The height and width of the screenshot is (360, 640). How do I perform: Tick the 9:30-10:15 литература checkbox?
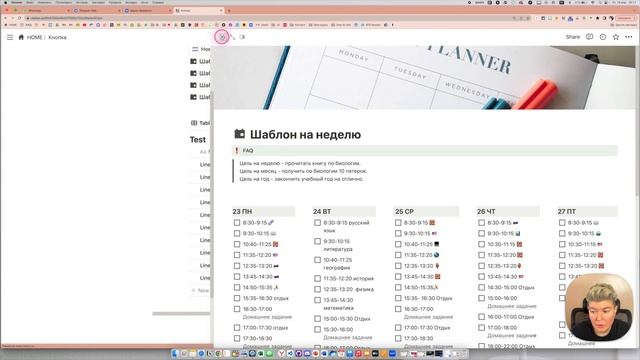pyautogui.click(x=318, y=241)
